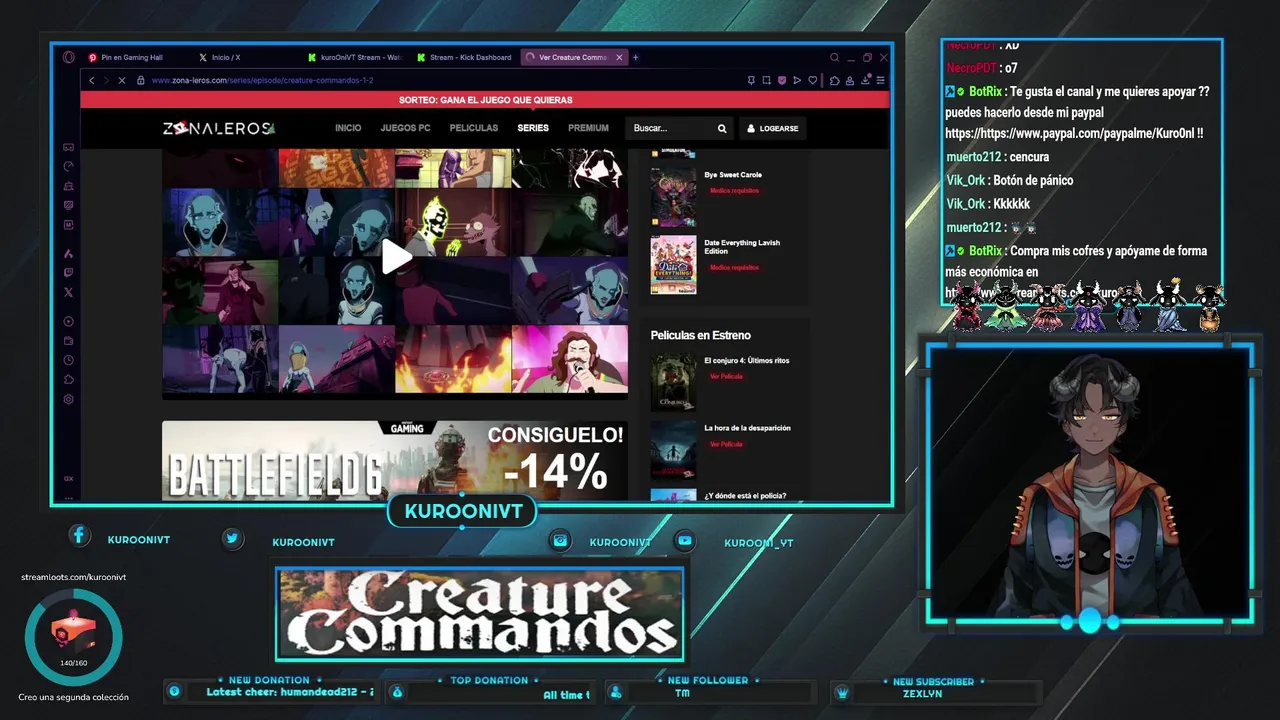The image size is (1280, 720).
Task: Click Date Everything cover thumbnail
Action: click(673, 264)
